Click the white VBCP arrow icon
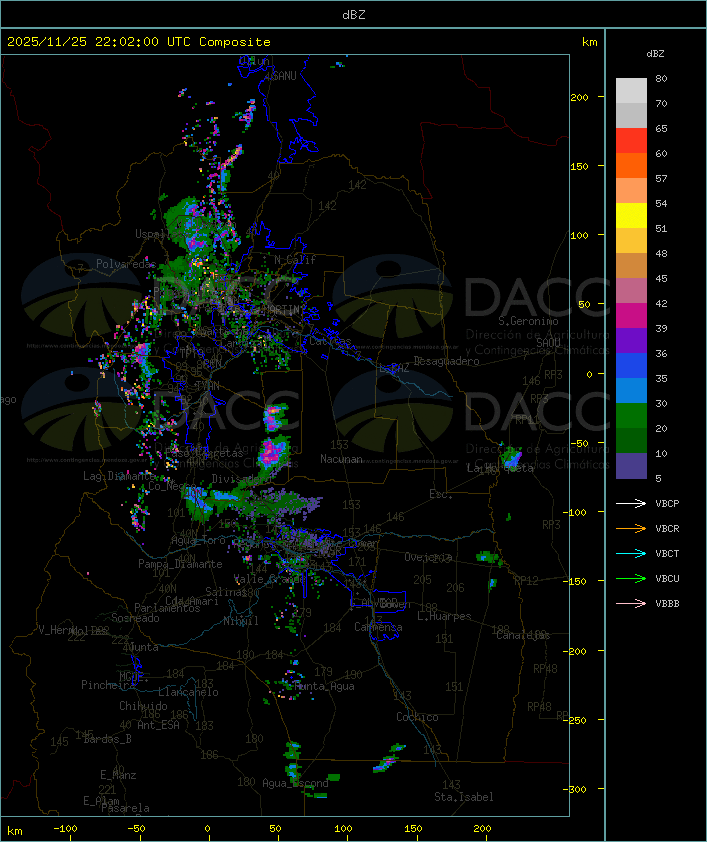Viewport: 707px width, 842px height. pyautogui.click(x=631, y=503)
